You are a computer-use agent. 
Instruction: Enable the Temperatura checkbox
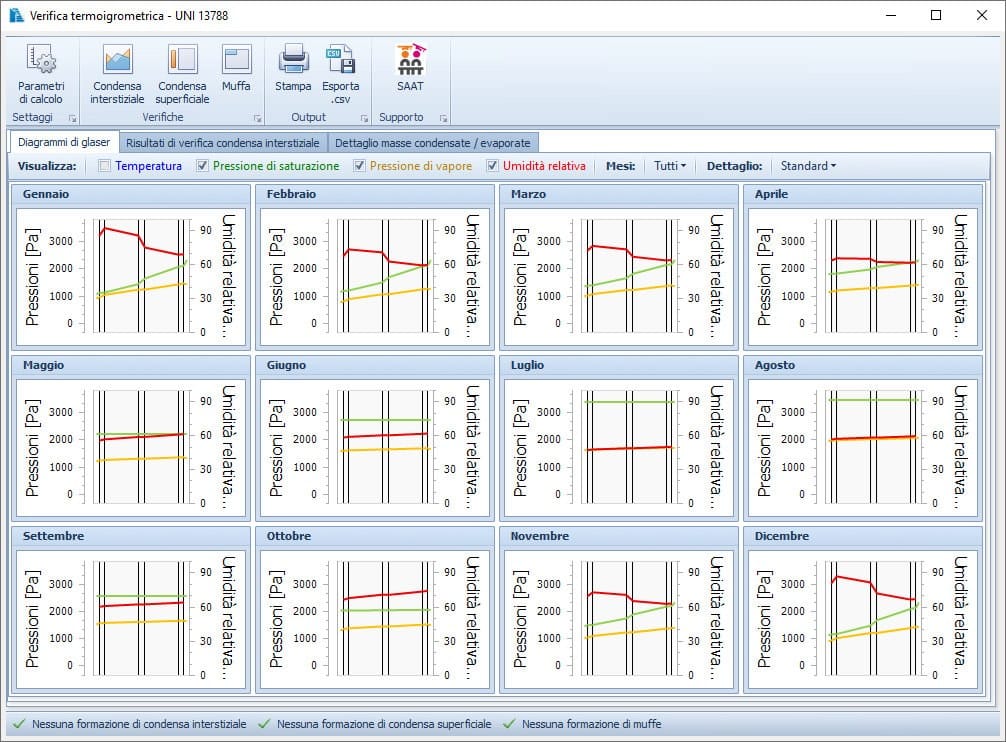click(x=106, y=166)
